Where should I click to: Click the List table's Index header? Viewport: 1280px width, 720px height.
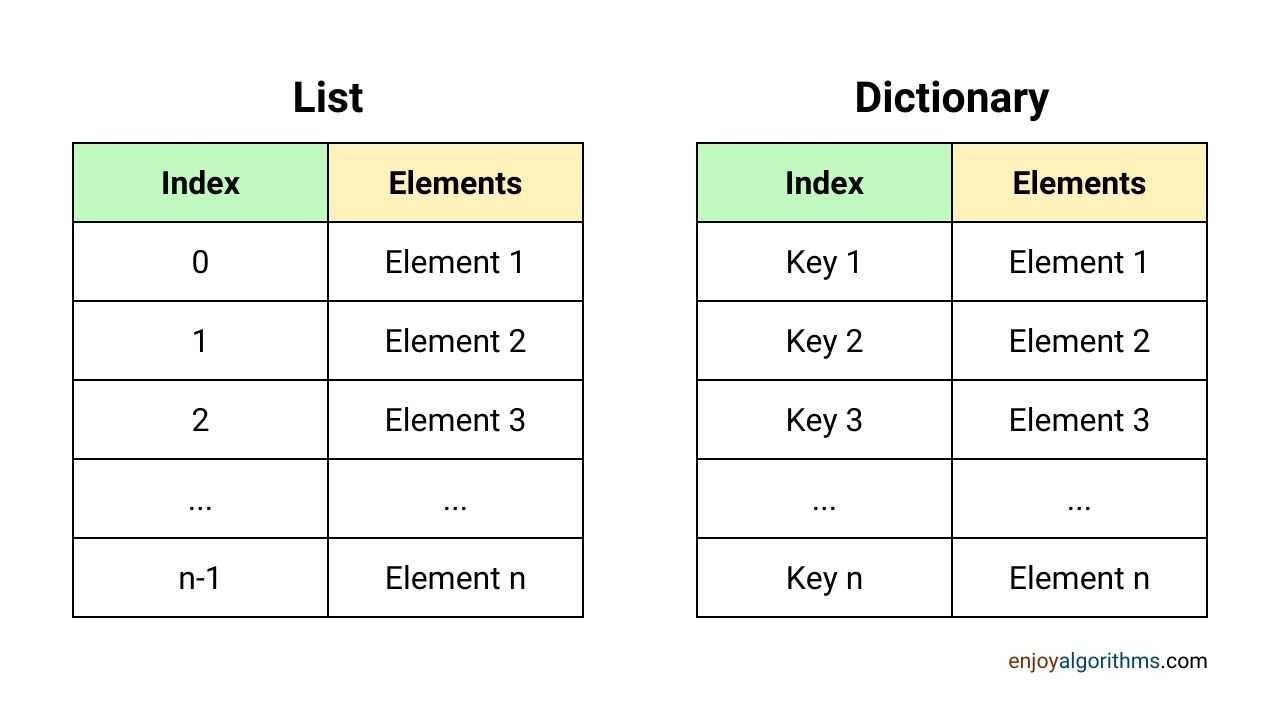(x=200, y=183)
